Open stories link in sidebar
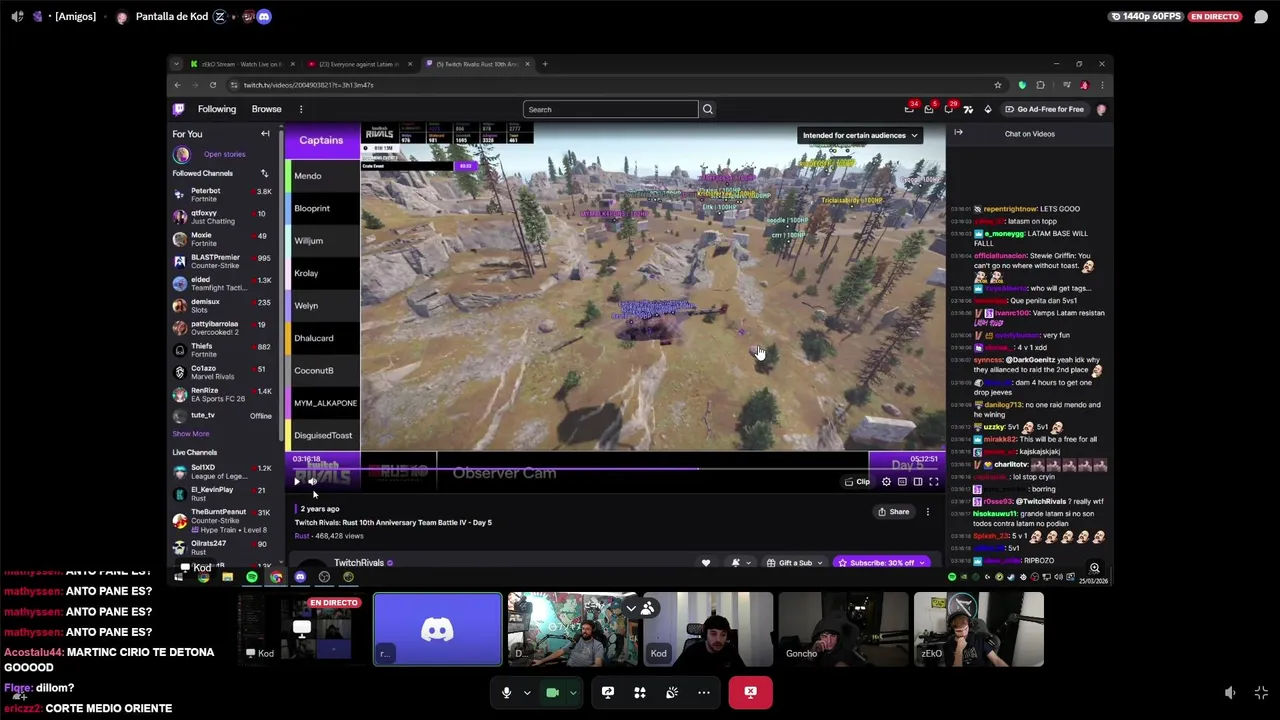The width and height of the screenshot is (1280, 720). [x=224, y=154]
